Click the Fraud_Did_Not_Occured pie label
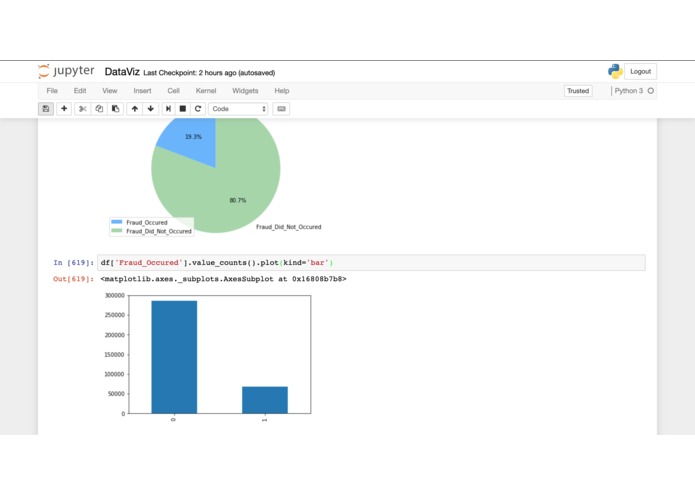 click(x=289, y=227)
